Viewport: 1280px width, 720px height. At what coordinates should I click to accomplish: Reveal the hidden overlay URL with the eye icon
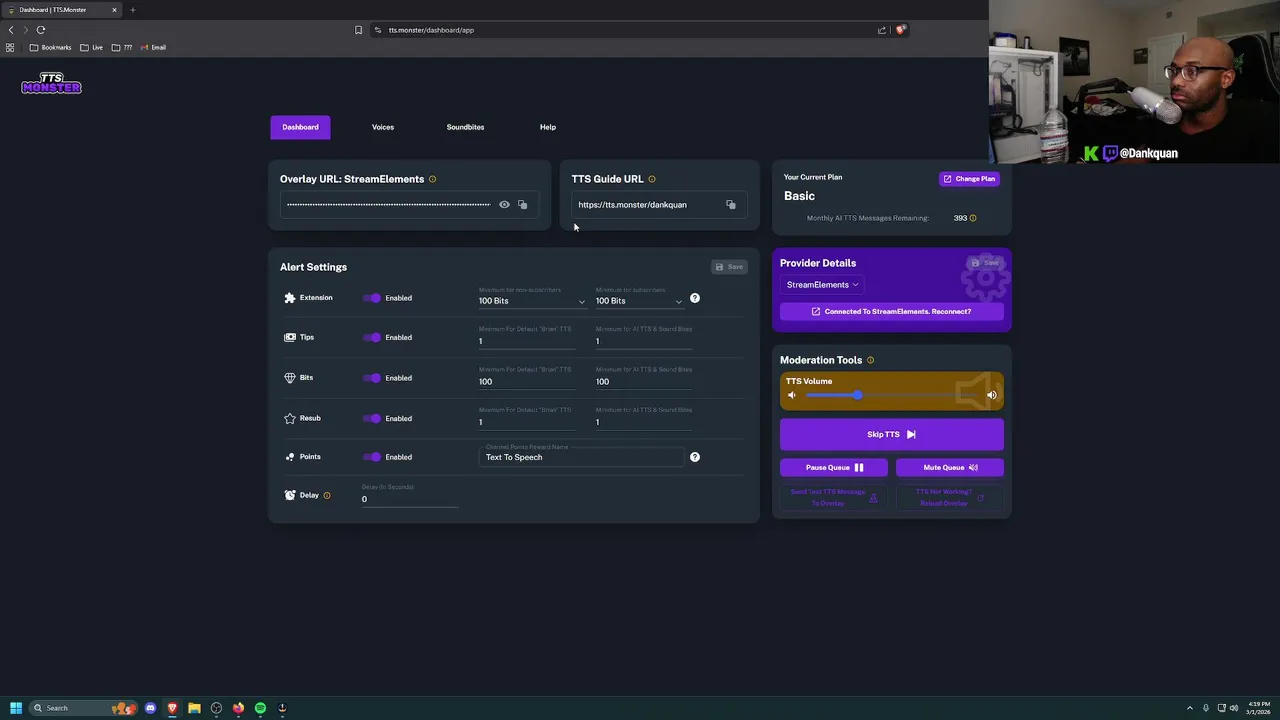[504, 205]
